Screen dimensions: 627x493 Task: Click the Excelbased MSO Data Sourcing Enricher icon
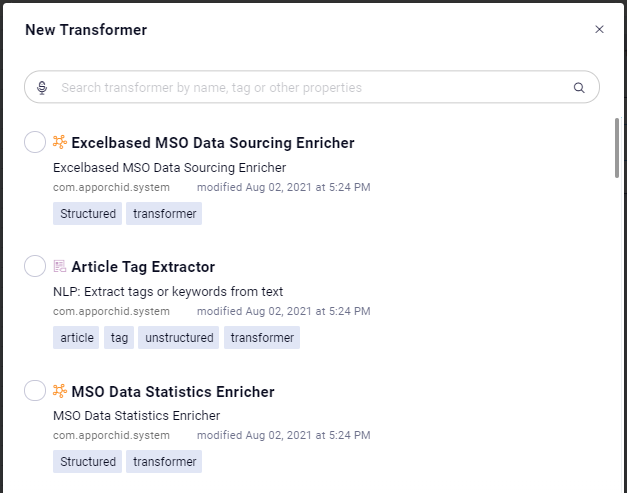(60, 142)
